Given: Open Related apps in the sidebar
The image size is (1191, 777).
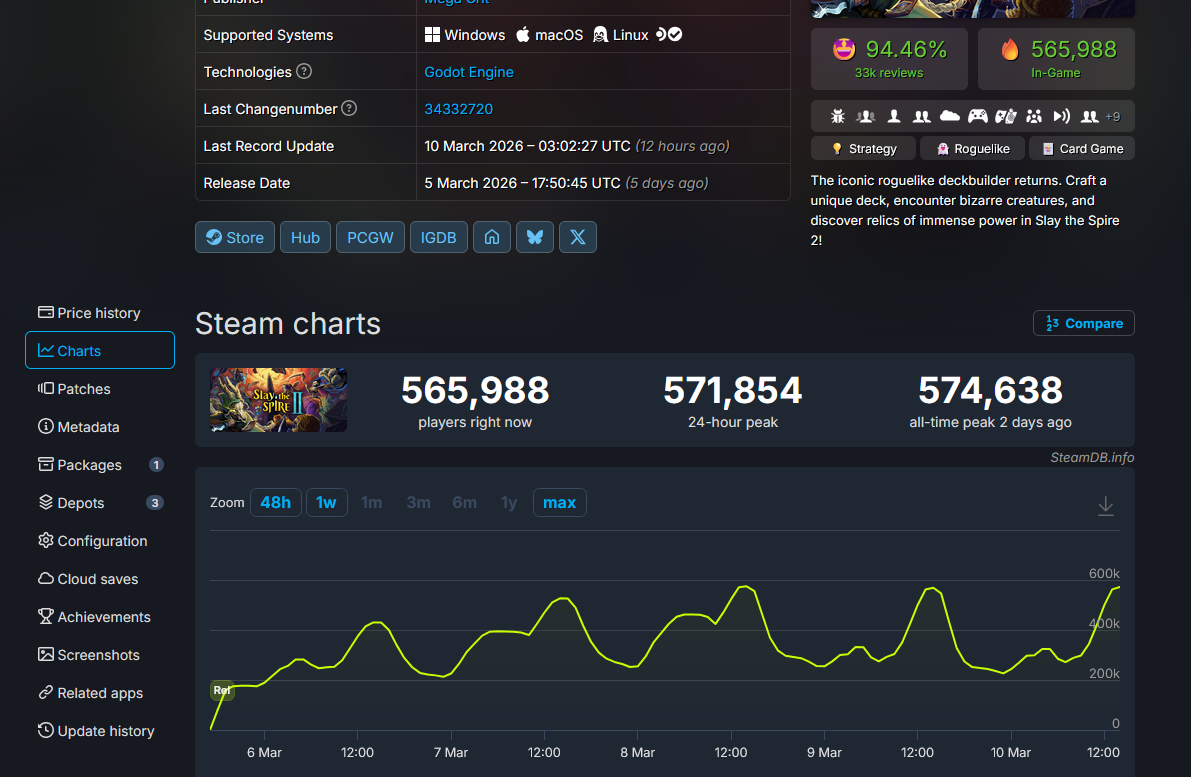Looking at the screenshot, I should tap(100, 693).
